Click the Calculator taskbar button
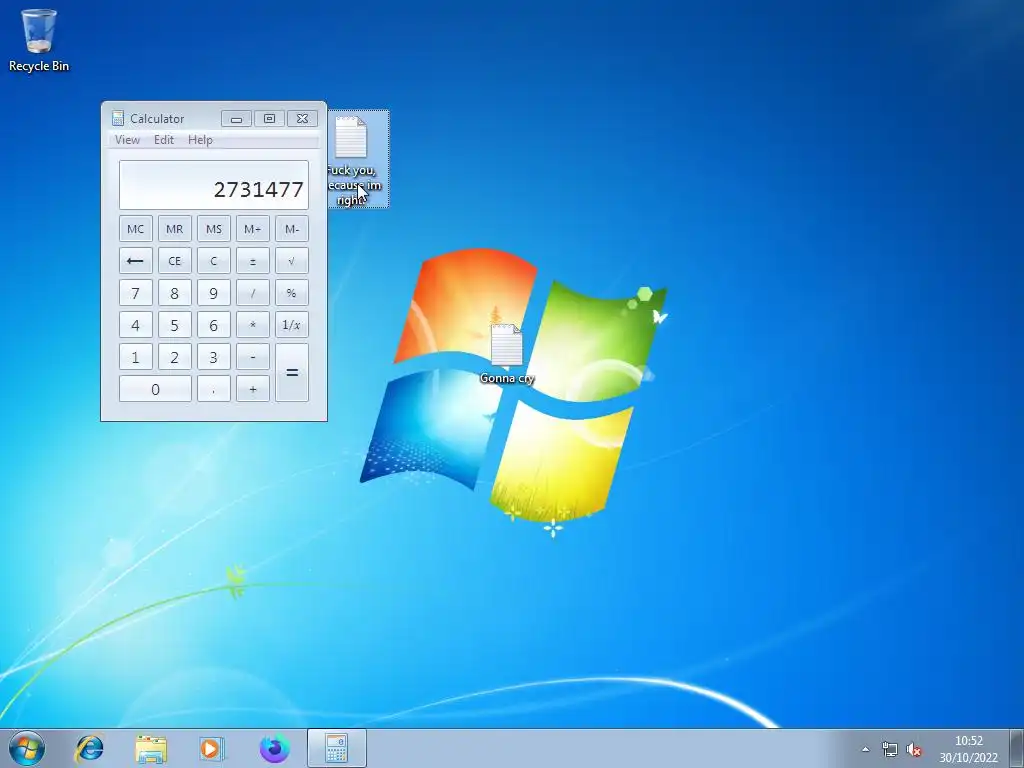This screenshot has height=768, width=1024. tap(336, 748)
